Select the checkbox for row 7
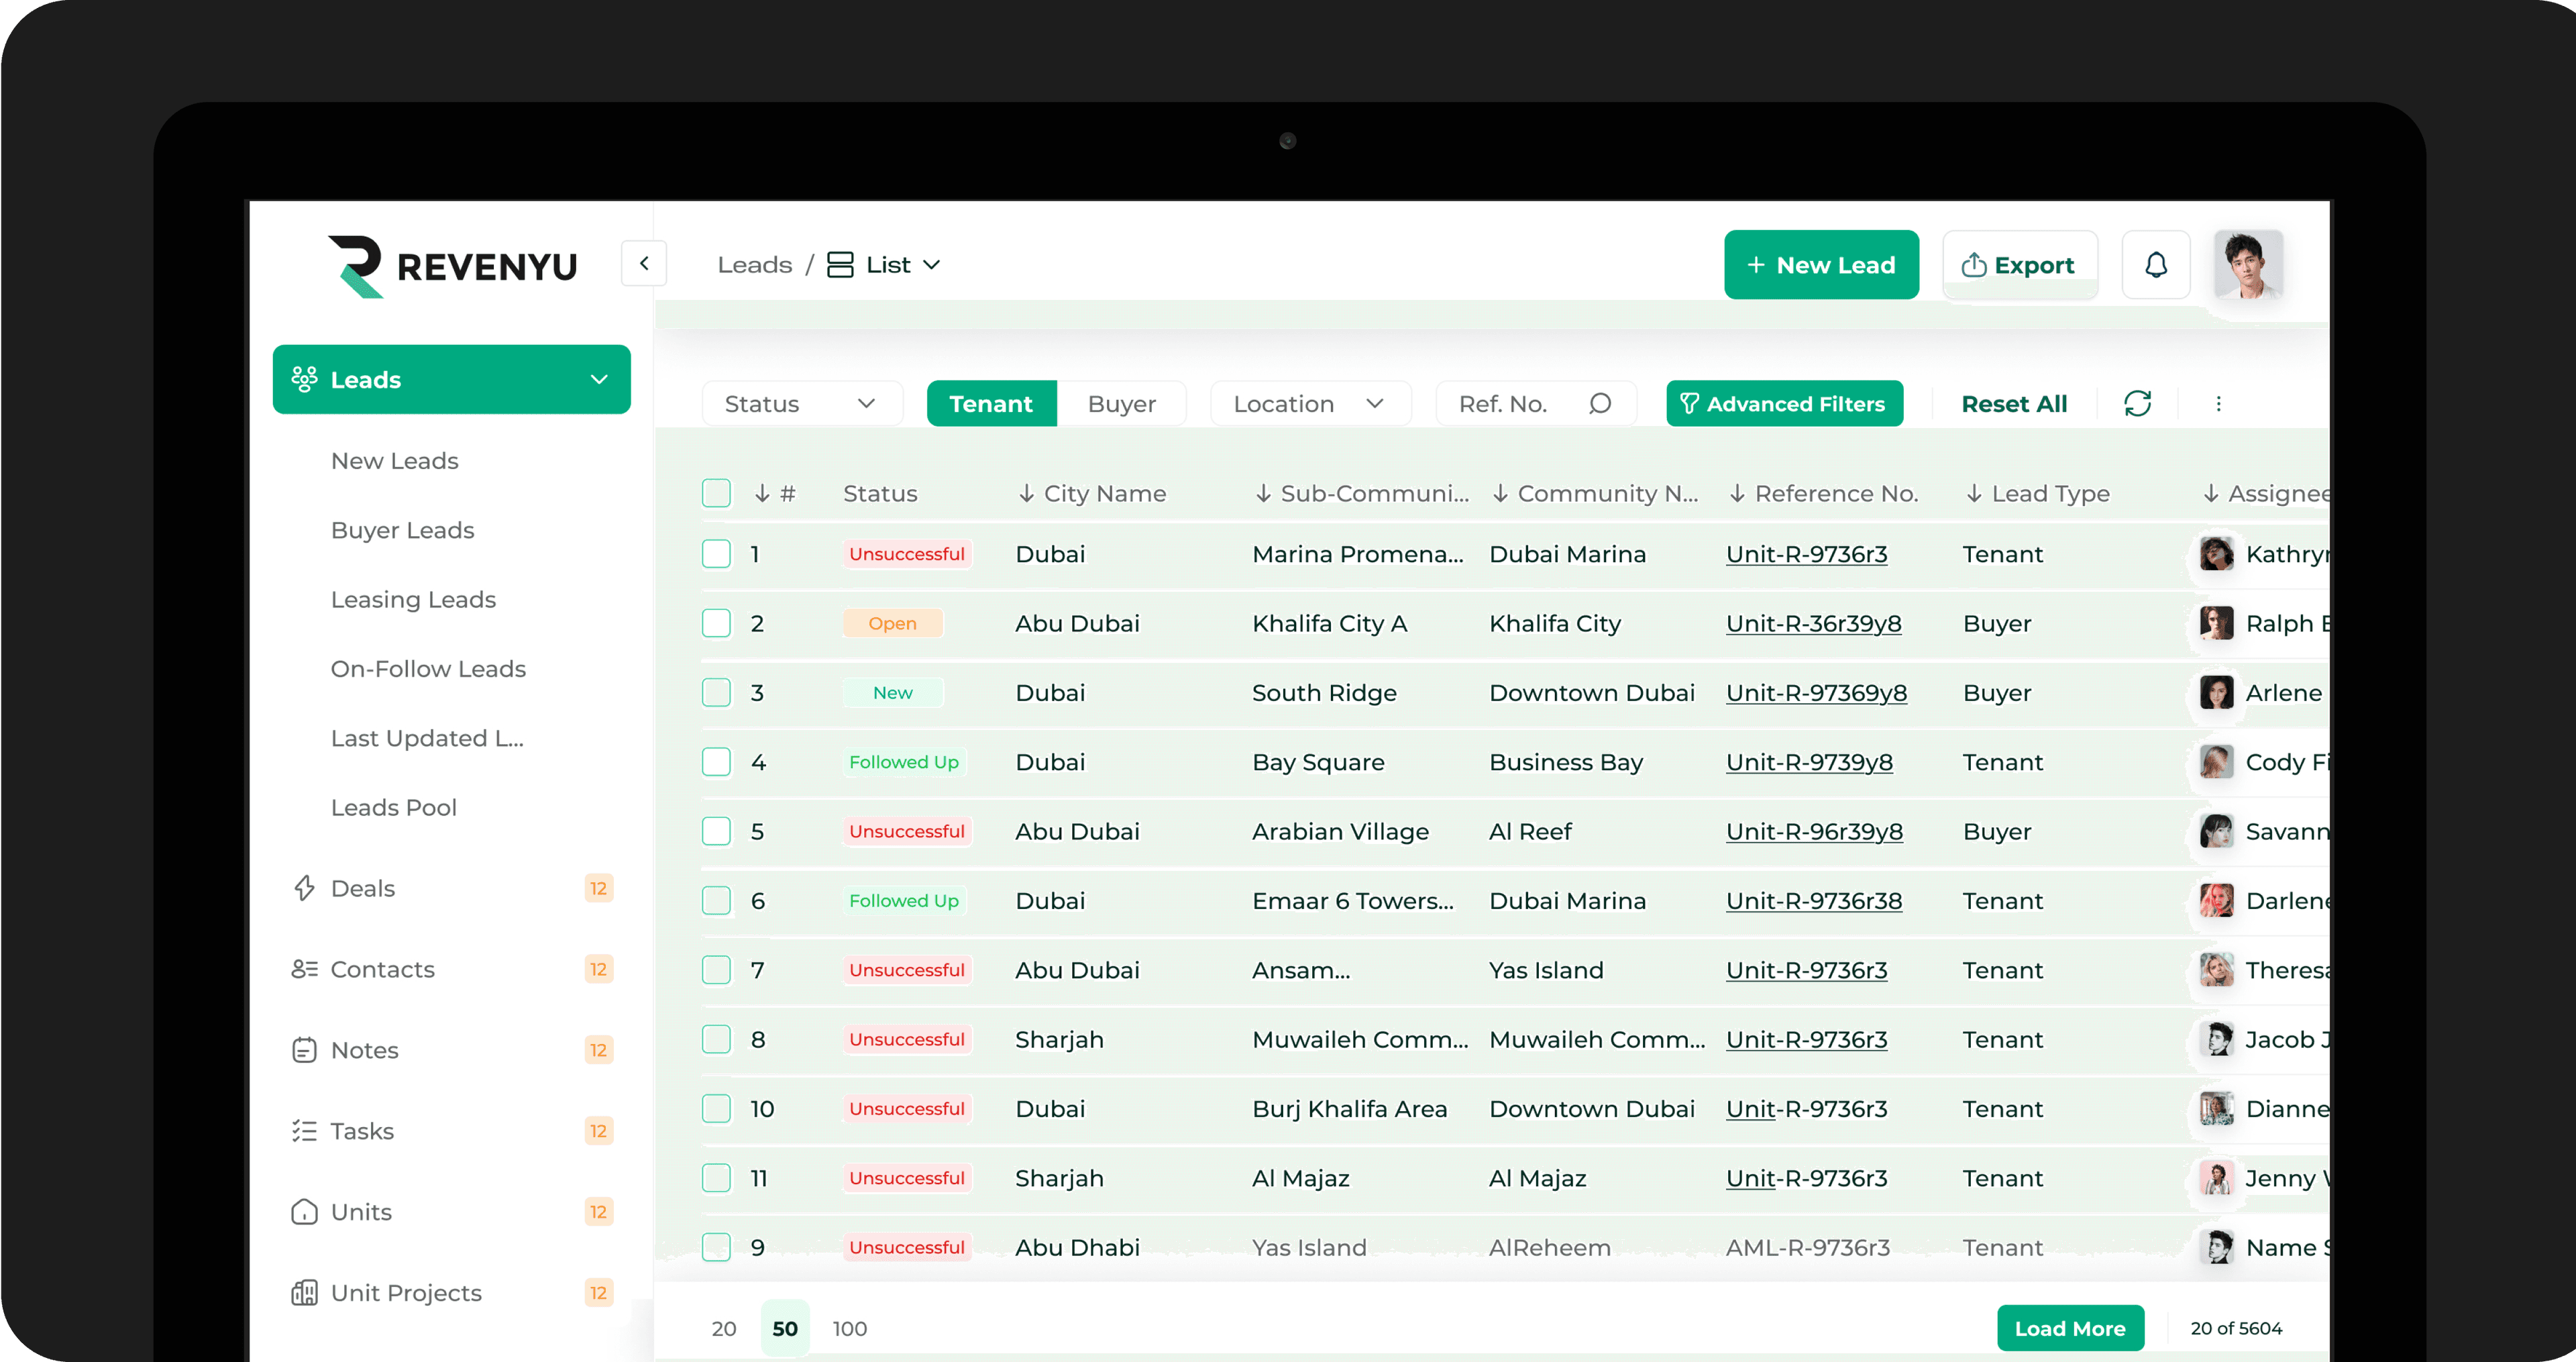The width and height of the screenshot is (2576, 1362). [716, 970]
